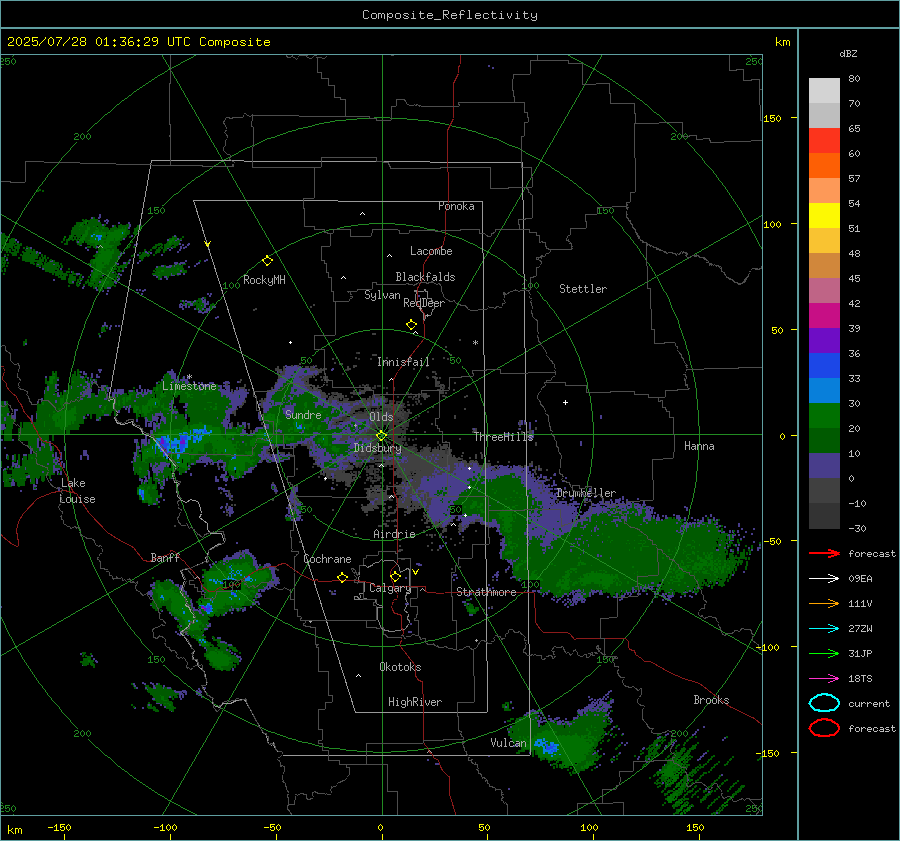
Task: Click the Lacombe city label
Action: (x=431, y=251)
